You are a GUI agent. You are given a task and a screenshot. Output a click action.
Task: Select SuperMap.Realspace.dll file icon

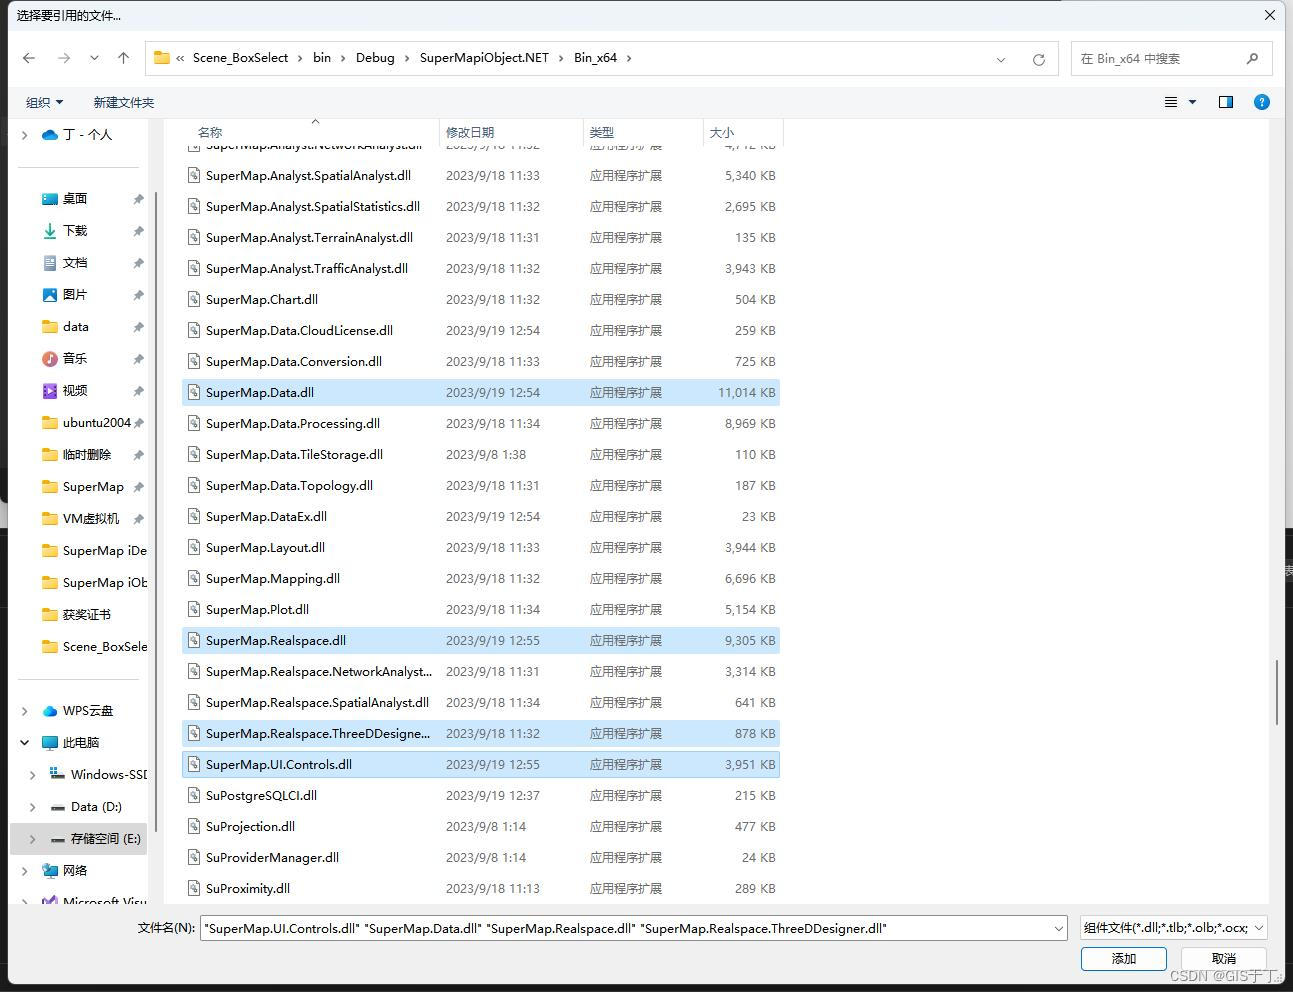click(194, 640)
